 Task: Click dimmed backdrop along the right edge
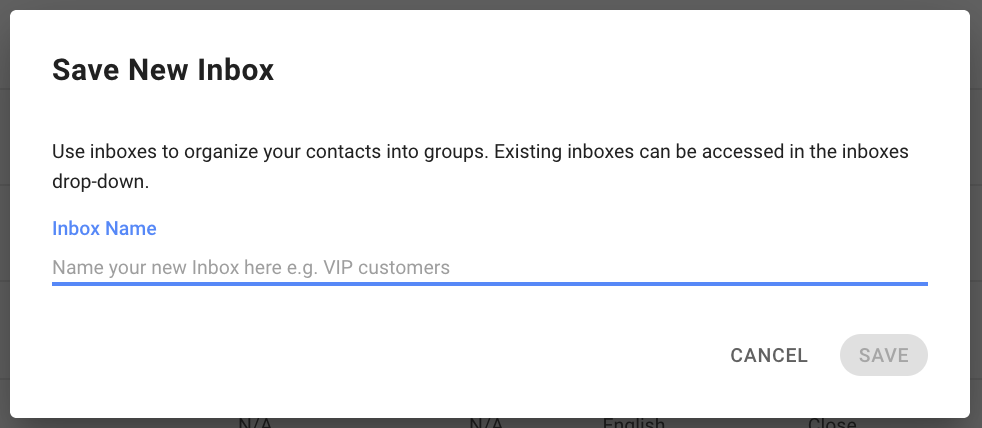point(976,213)
